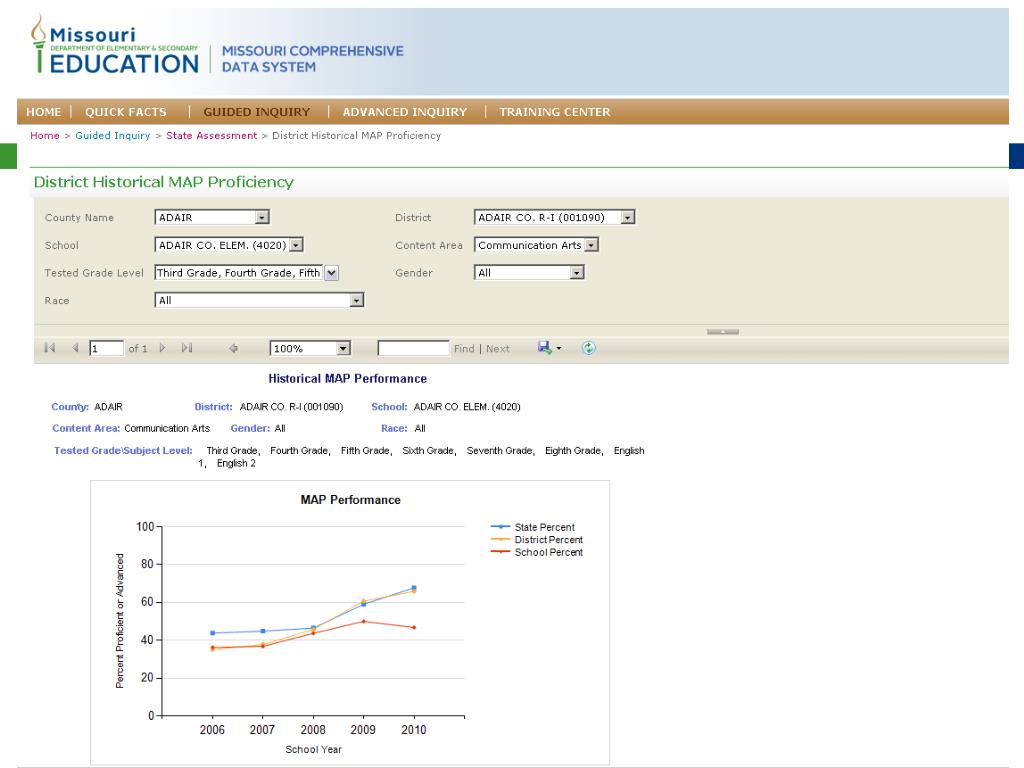Image resolution: width=1024 pixels, height=768 pixels.
Task: Click the find text search box
Action: [413, 349]
